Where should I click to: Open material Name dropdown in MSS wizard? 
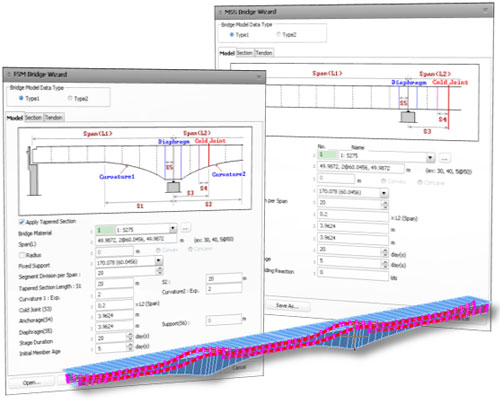pyautogui.click(x=430, y=157)
